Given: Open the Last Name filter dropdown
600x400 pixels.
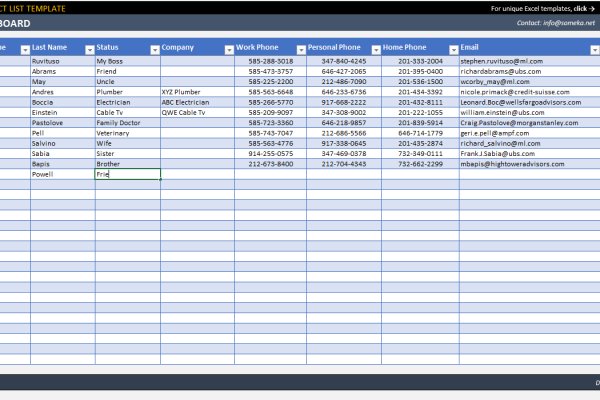Looking at the screenshot, I should pos(89,48).
